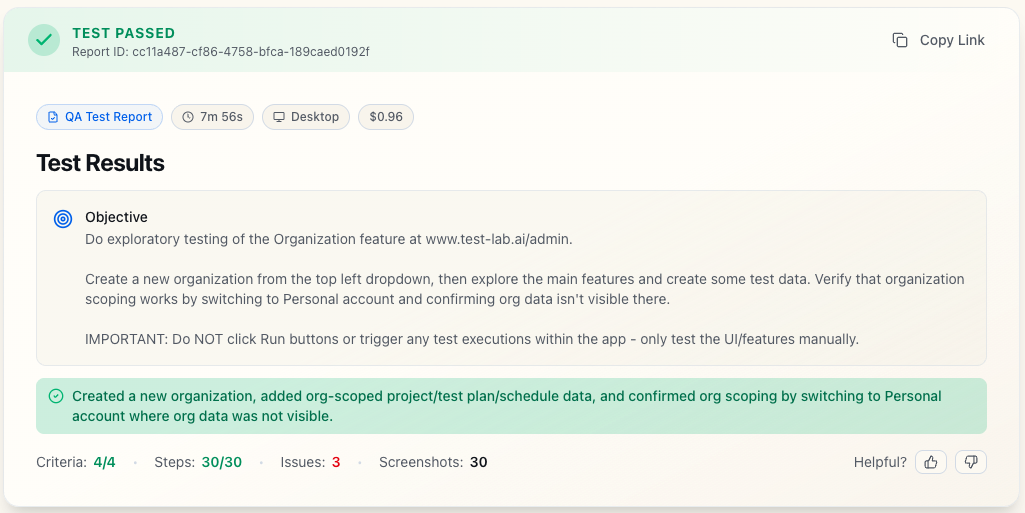Image resolution: width=1025 pixels, height=513 pixels.
Task: Click the check circle in summary banner
Action: coord(56,396)
